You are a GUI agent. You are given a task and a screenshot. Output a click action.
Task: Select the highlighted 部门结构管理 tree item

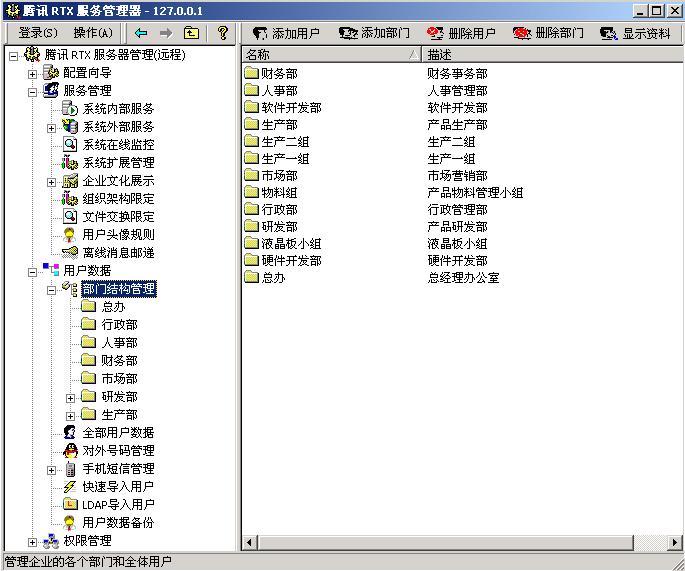coord(118,289)
